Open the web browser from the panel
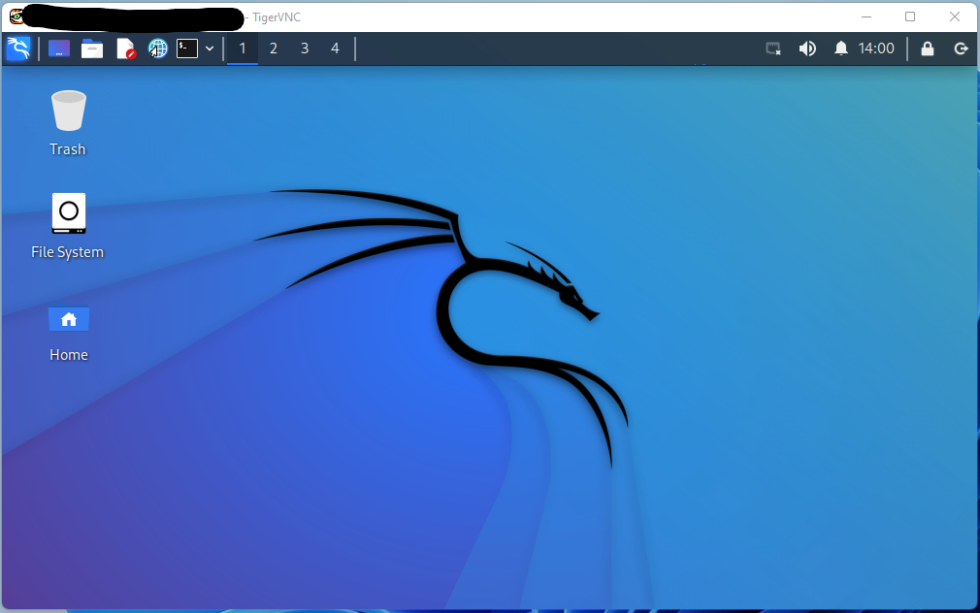980x613 pixels. pyautogui.click(x=157, y=48)
